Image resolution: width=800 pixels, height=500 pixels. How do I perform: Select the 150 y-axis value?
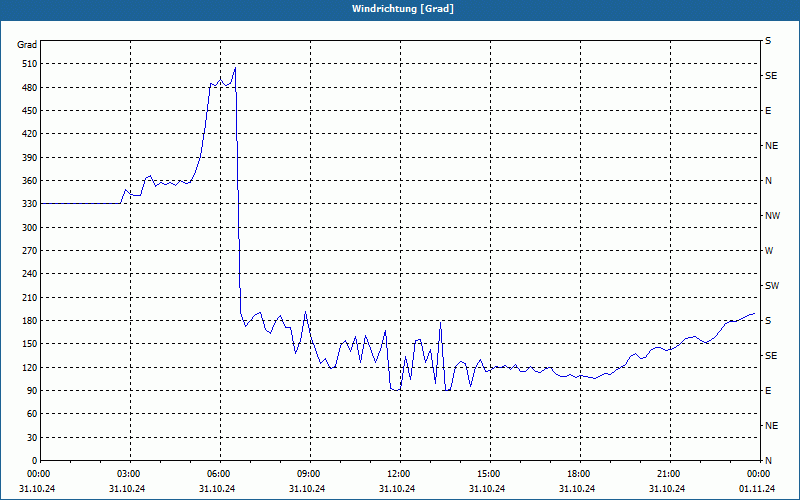coord(30,344)
